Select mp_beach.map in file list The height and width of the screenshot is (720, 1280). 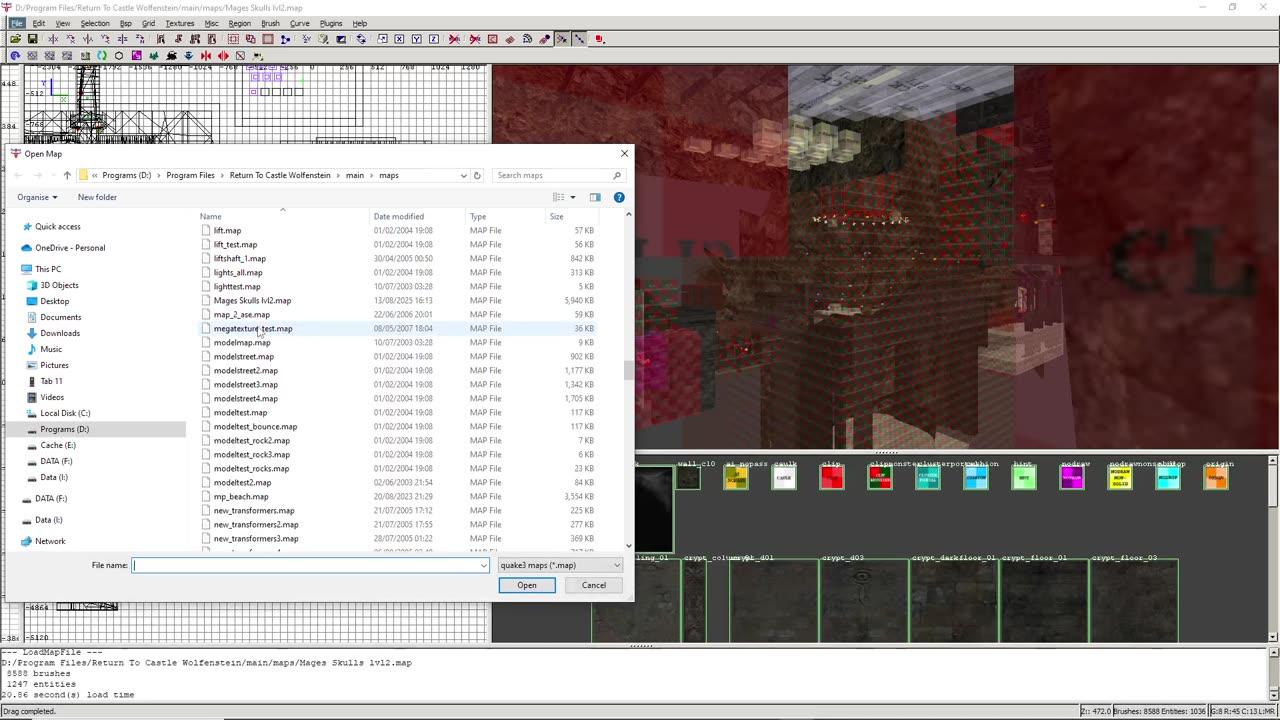[x=241, y=496]
